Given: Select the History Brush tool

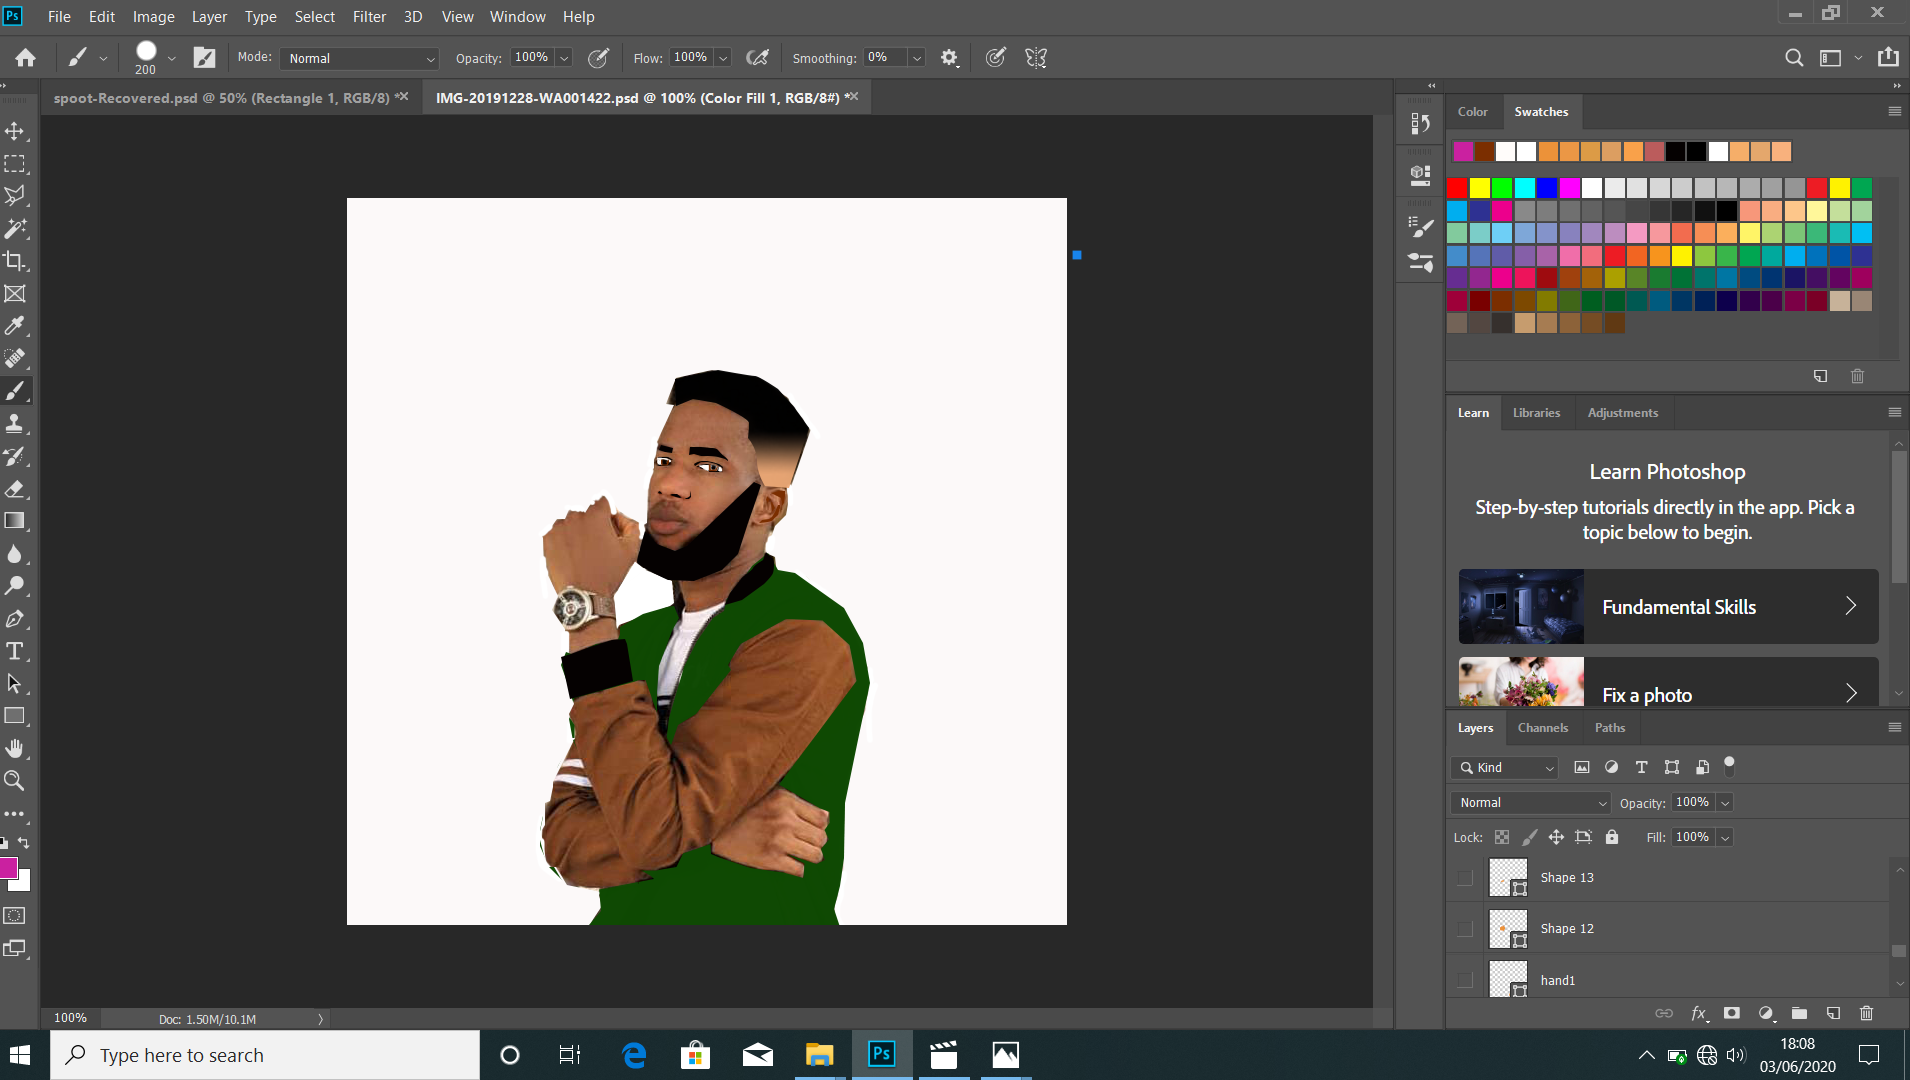Looking at the screenshot, I should (x=15, y=456).
